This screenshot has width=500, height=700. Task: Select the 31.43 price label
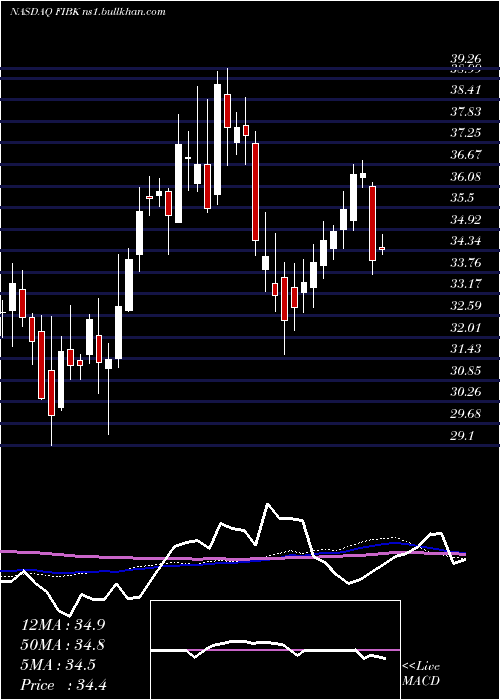pos(465,349)
